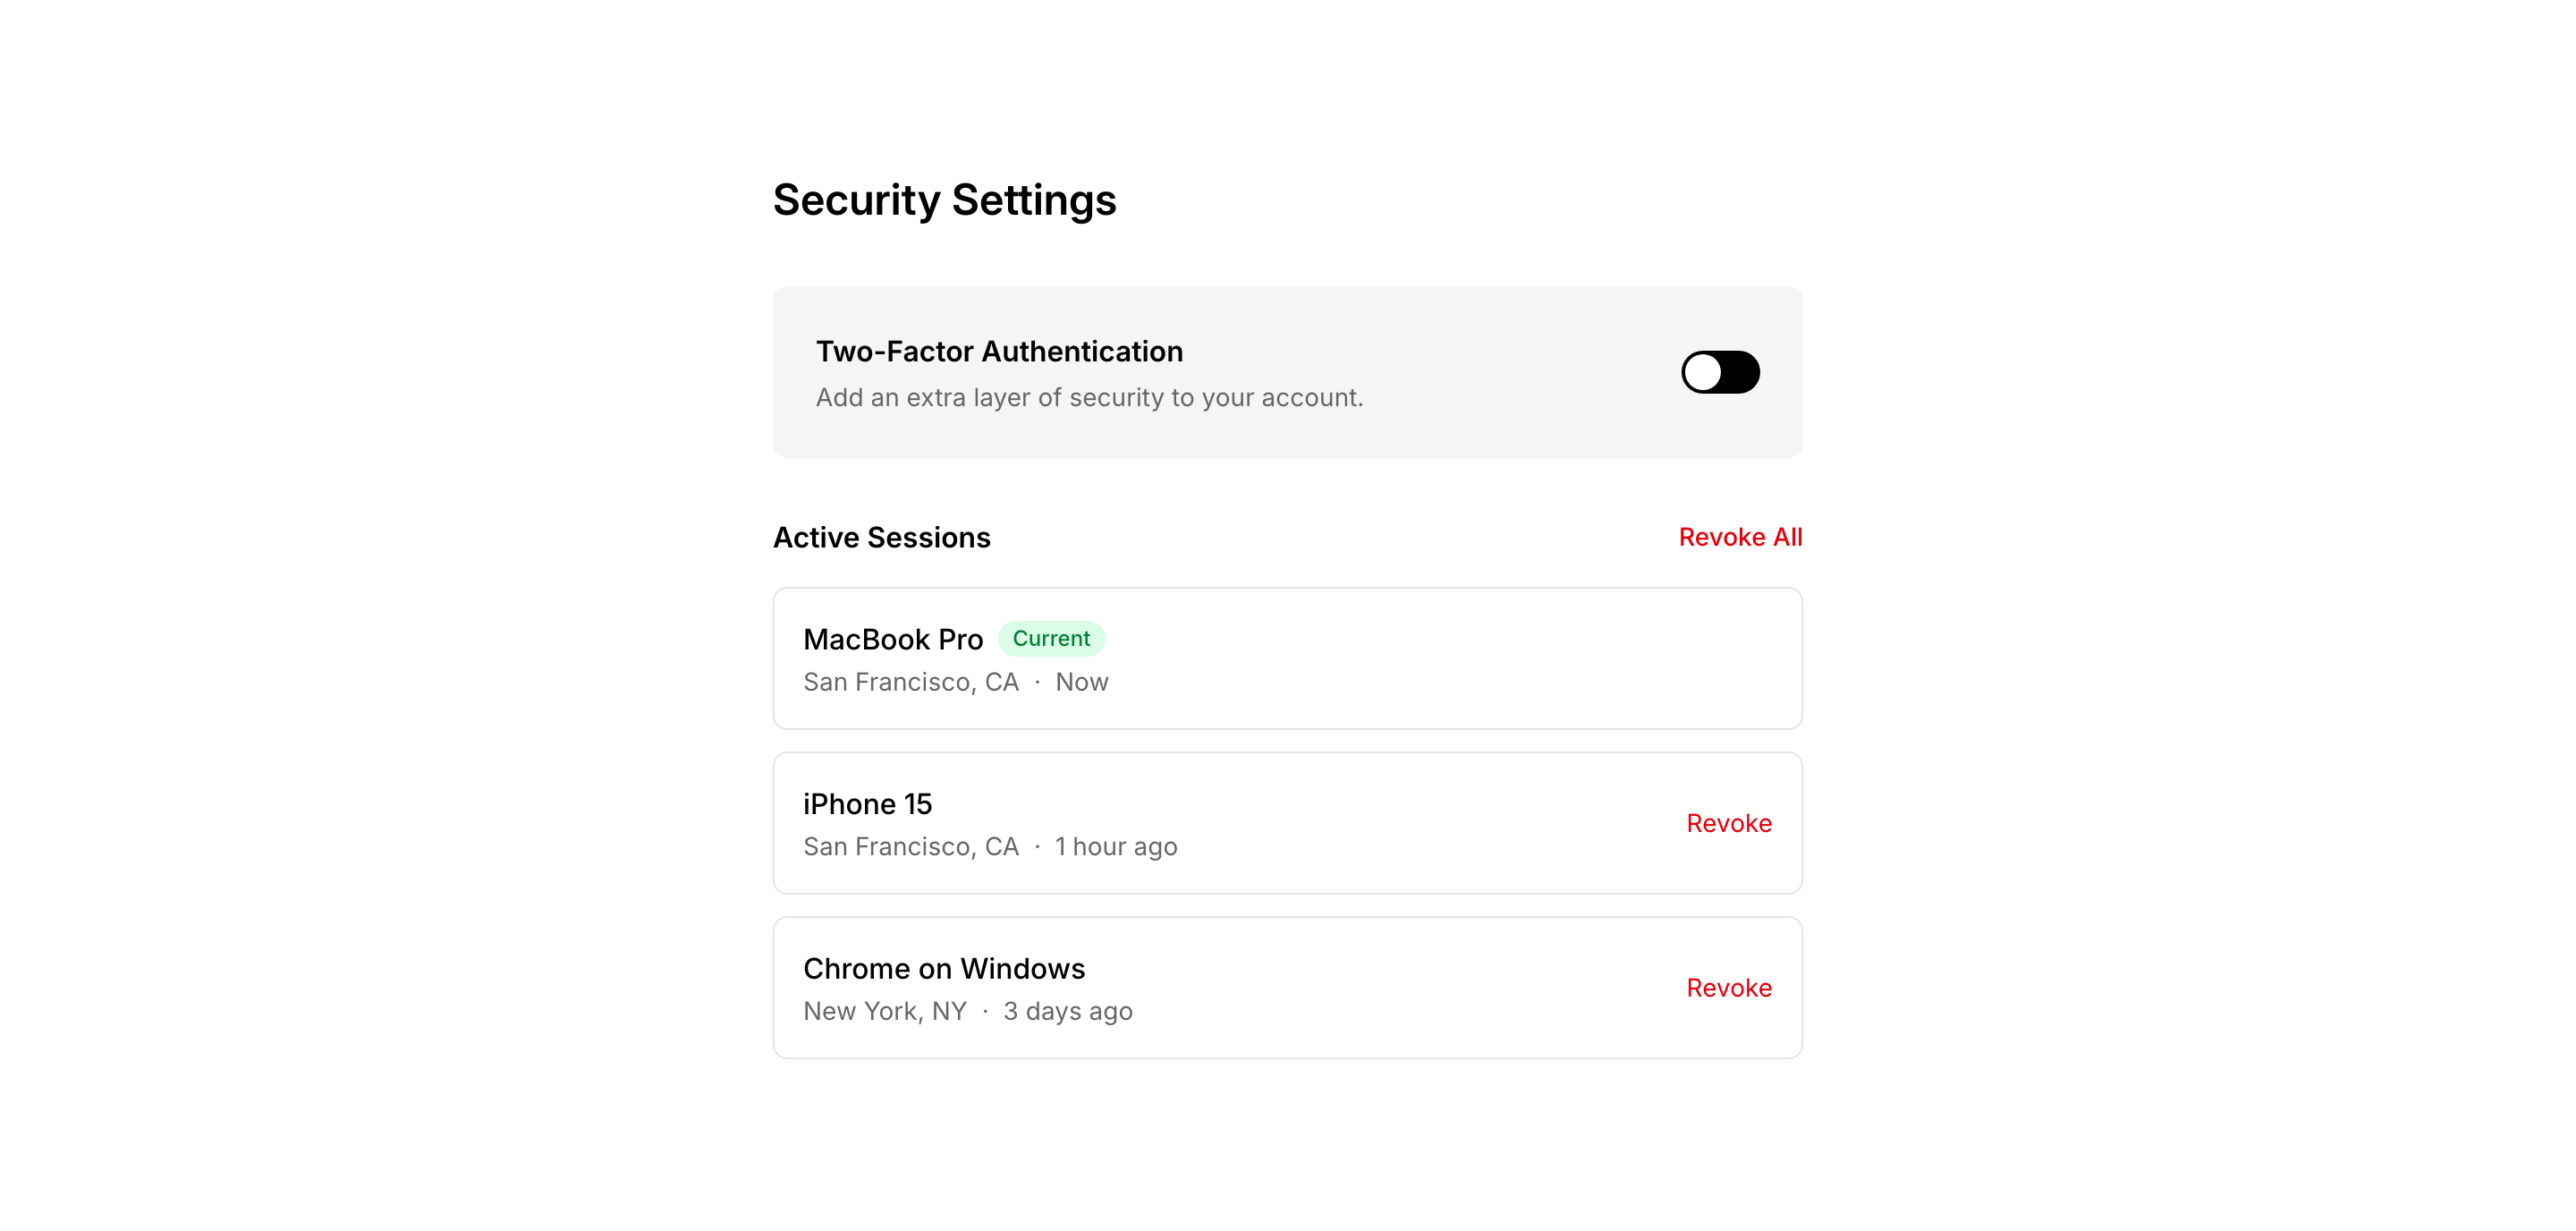Click the 3 days ago timestamp
2576x1231 pixels.
1067,1012
